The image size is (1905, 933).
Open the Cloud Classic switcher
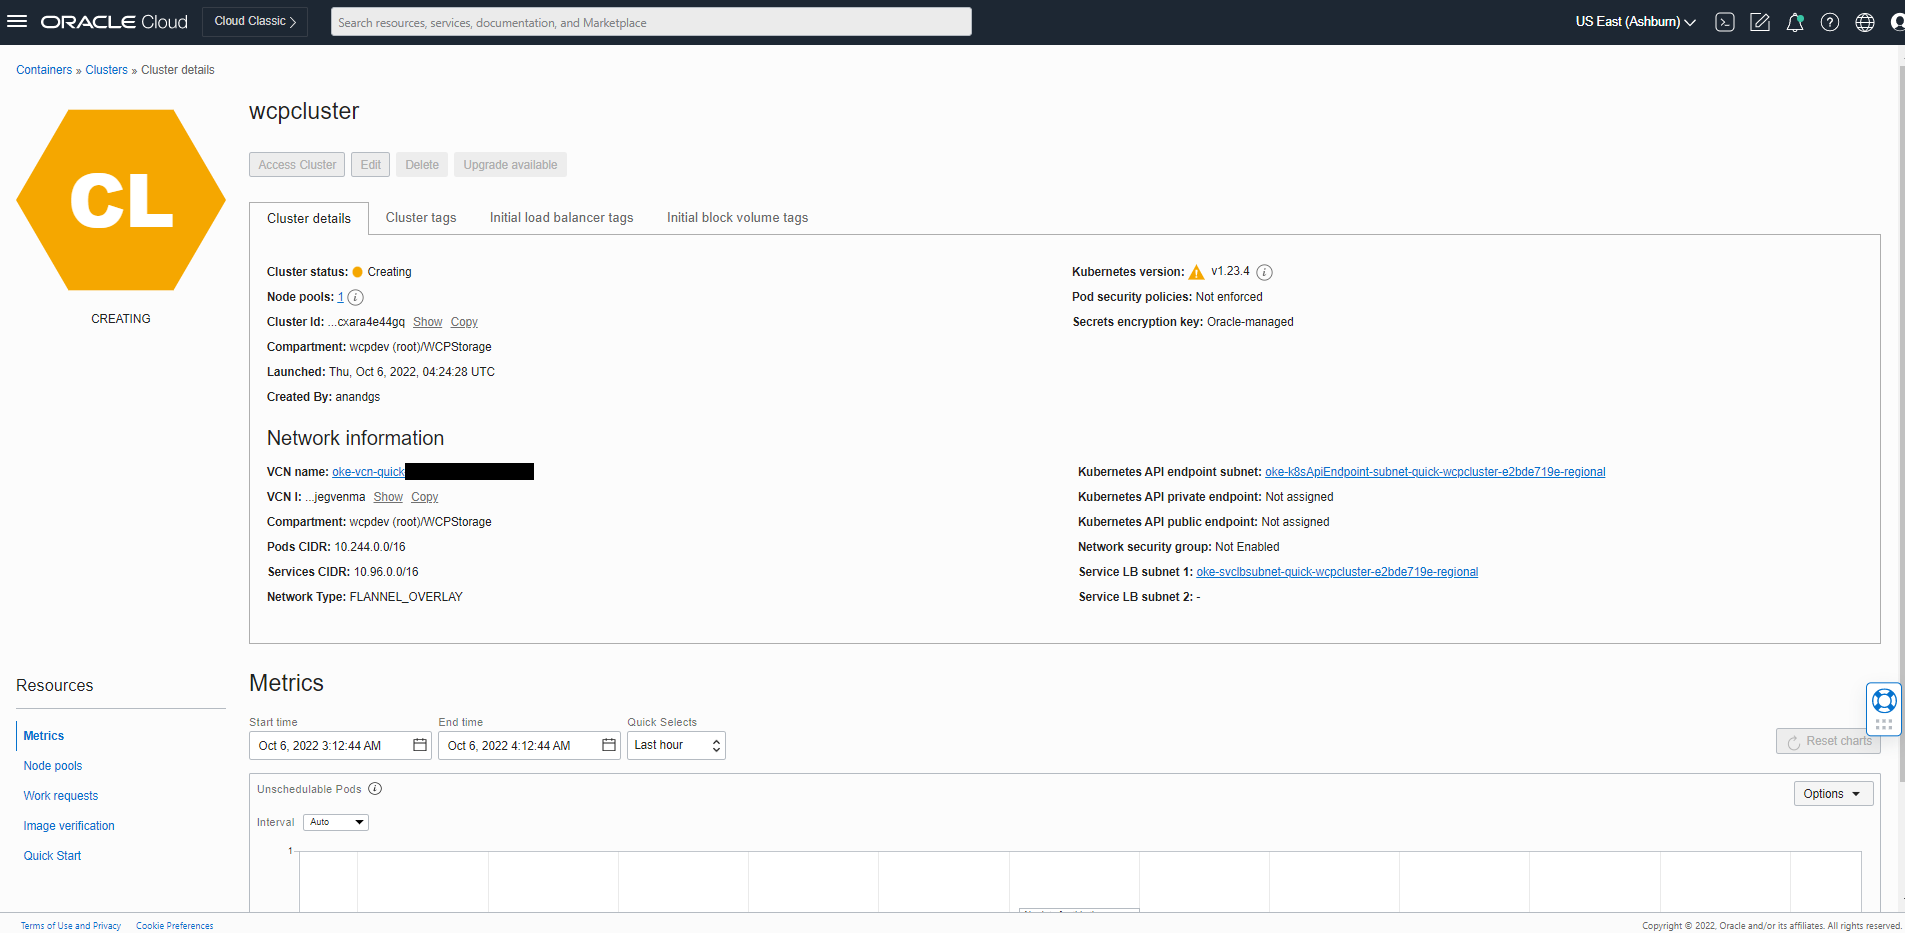255,21
